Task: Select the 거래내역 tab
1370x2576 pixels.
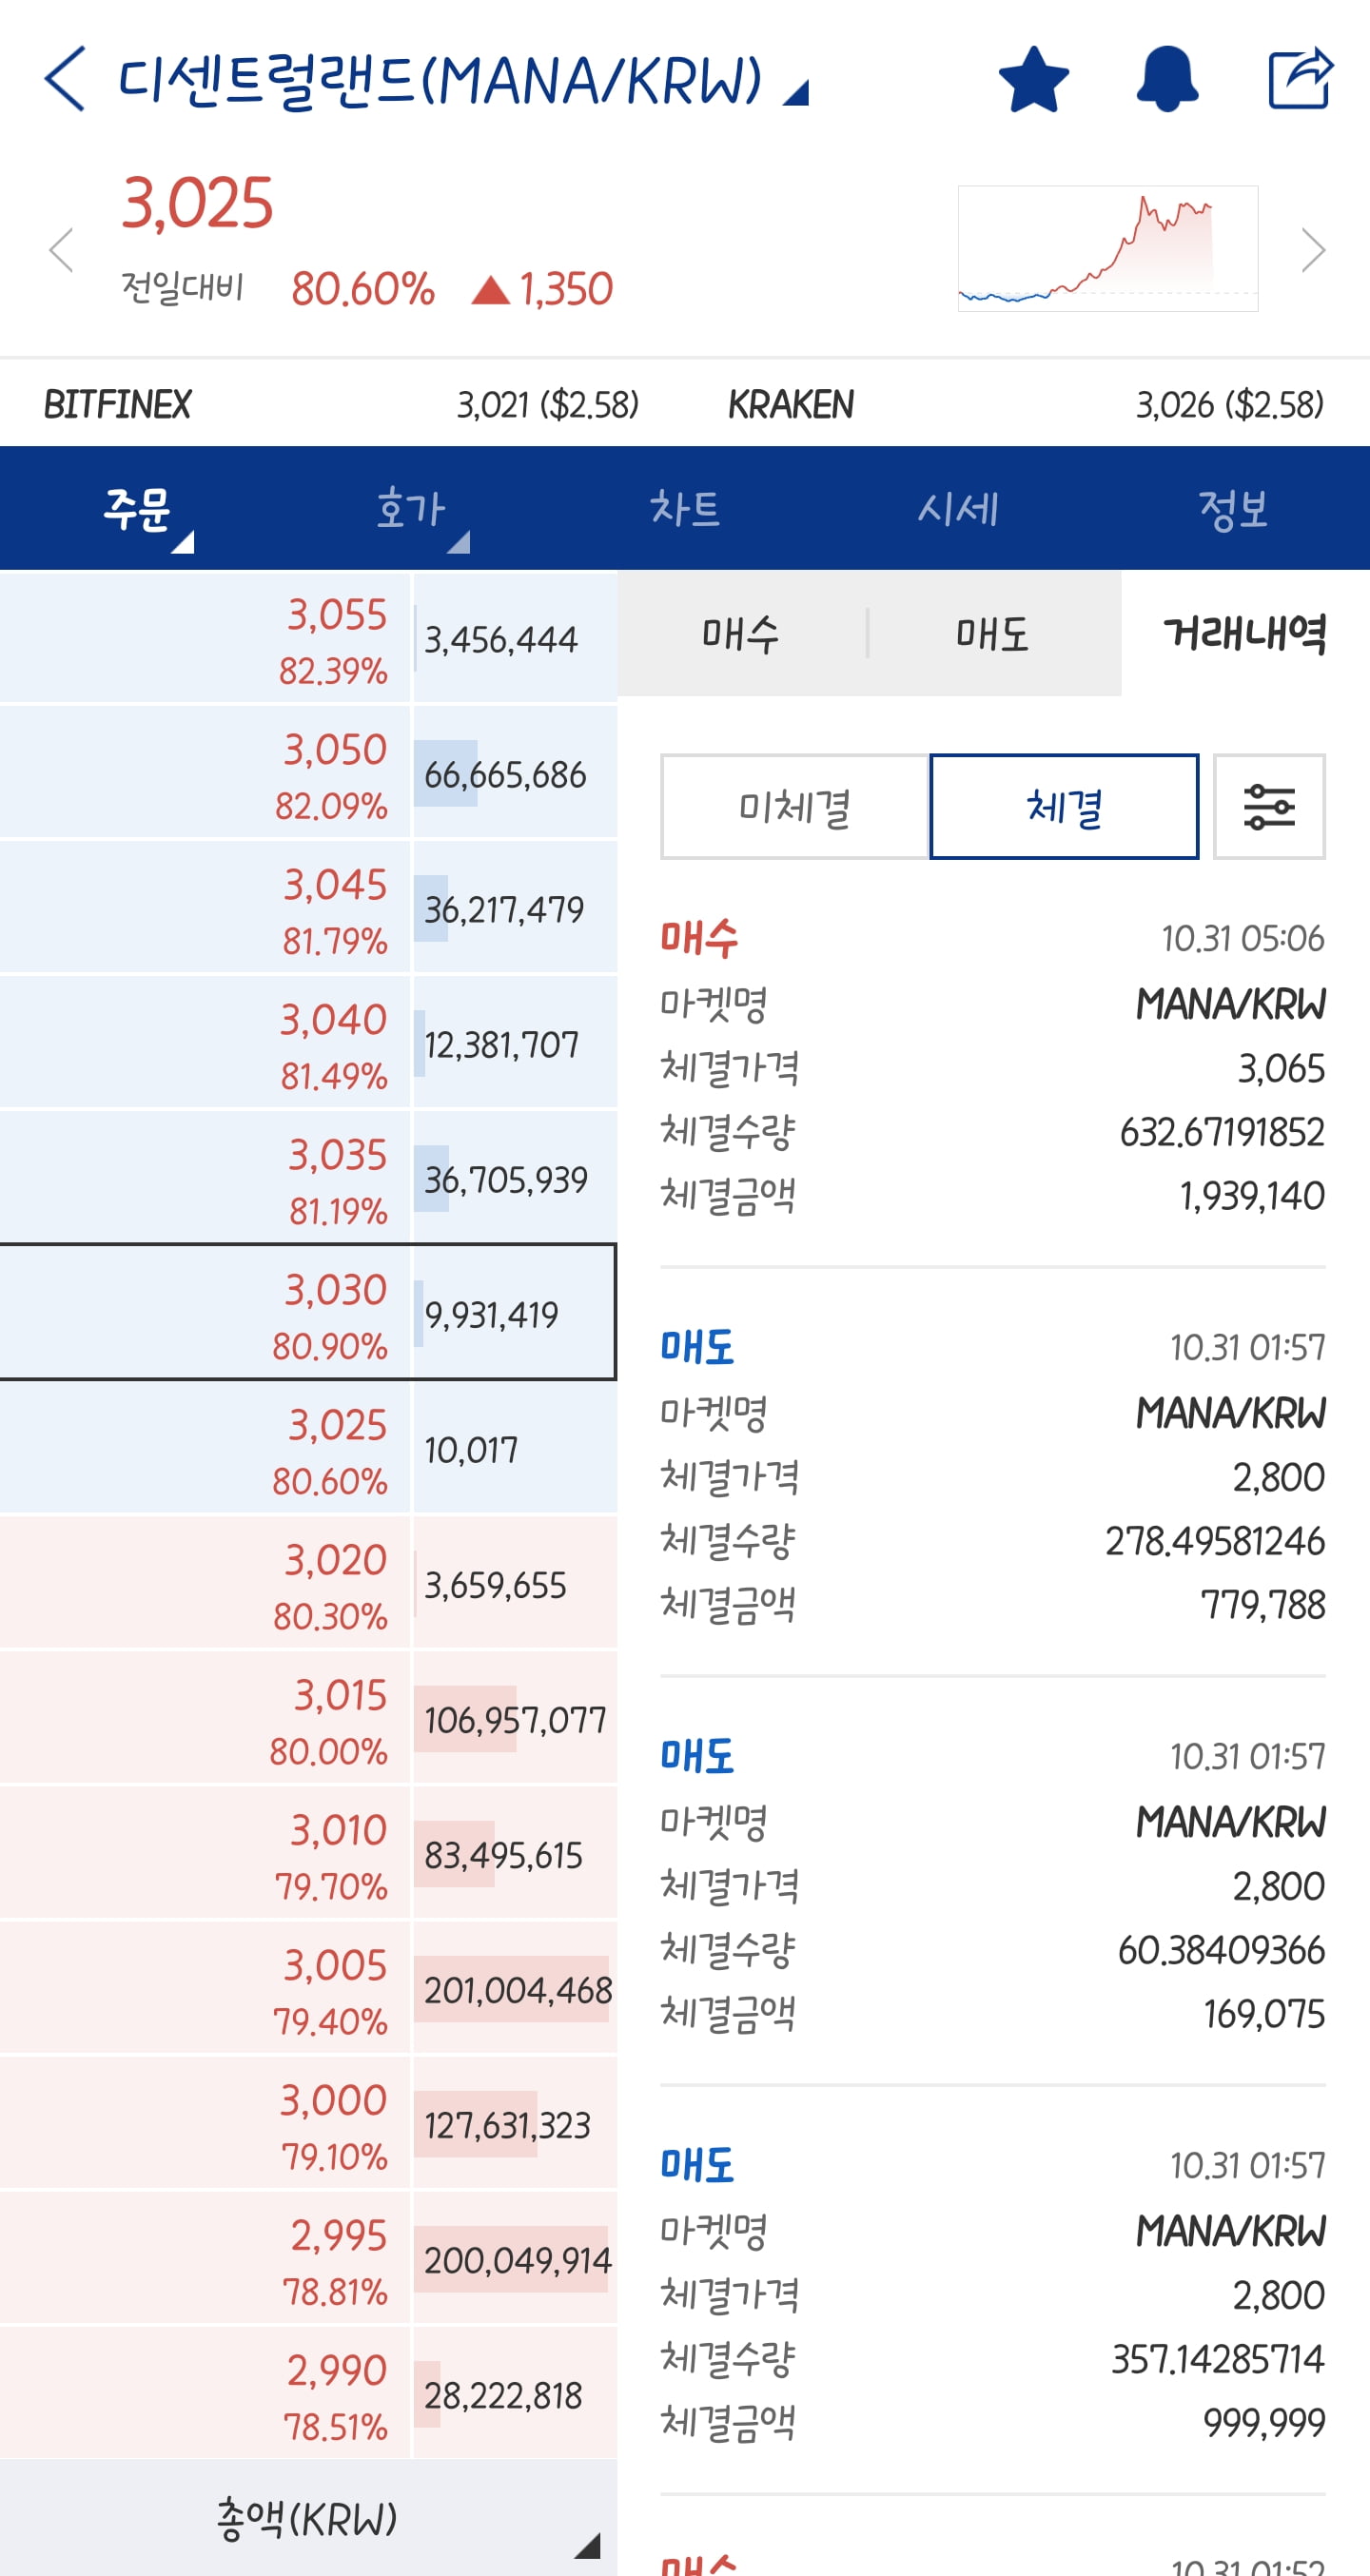Action: click(x=1245, y=634)
